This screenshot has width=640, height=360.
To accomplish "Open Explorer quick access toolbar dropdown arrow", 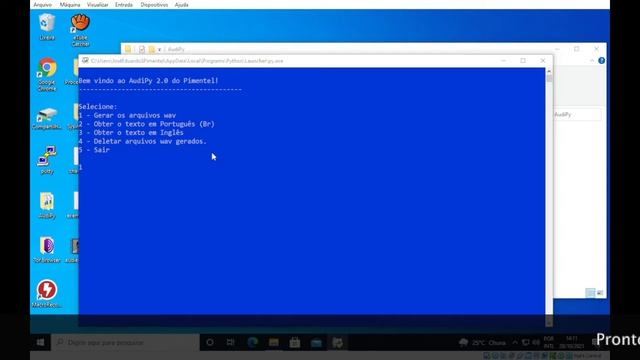I will pos(160,49).
